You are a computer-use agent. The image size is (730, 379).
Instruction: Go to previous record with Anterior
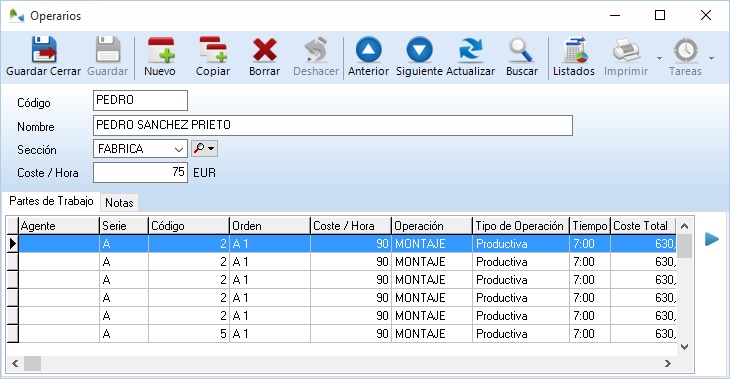pos(369,50)
